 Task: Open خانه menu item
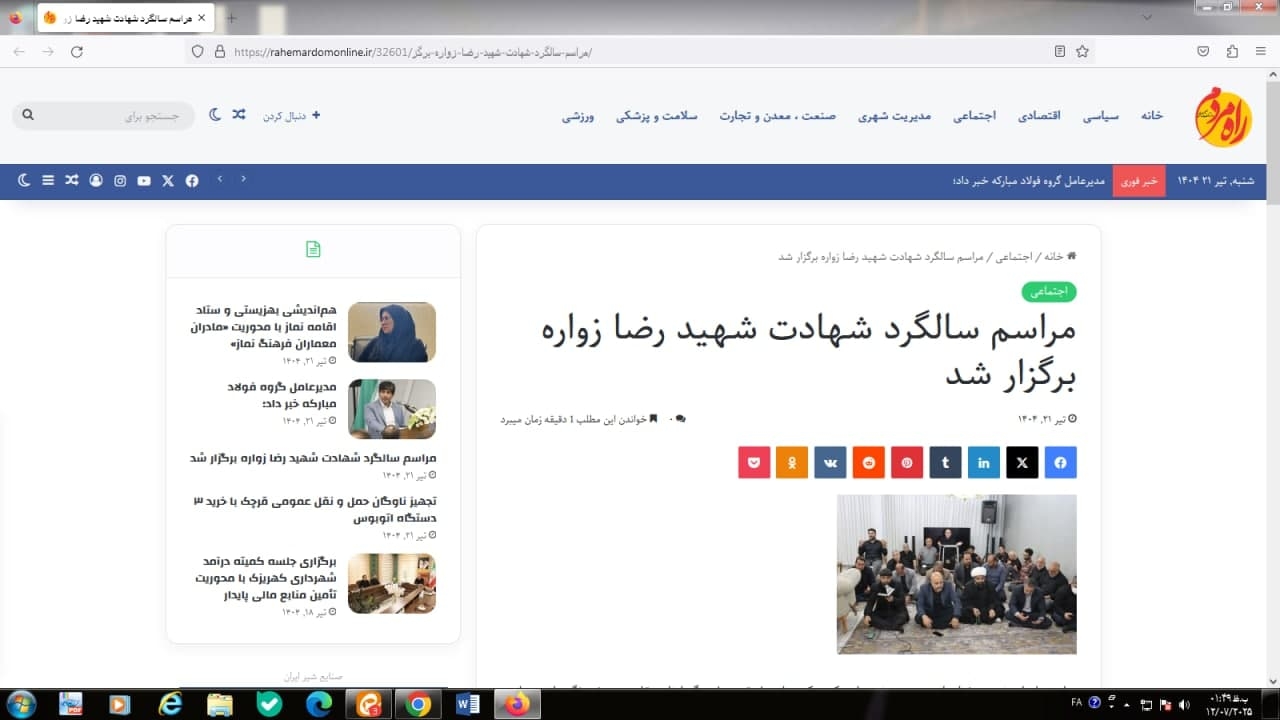[1152, 116]
